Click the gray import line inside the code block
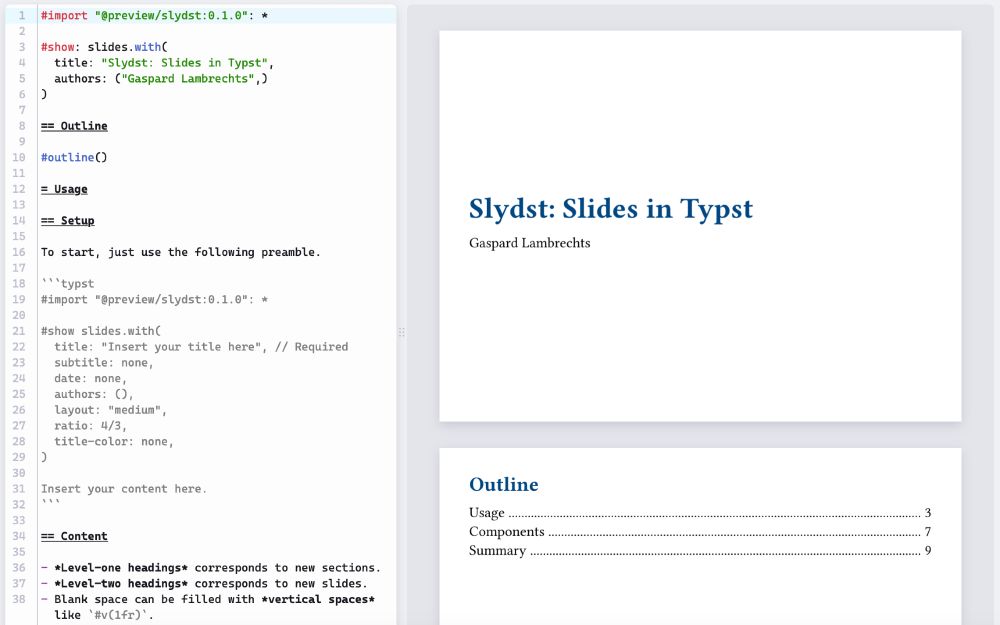Screen dimensions: 1000x625 [154, 300]
